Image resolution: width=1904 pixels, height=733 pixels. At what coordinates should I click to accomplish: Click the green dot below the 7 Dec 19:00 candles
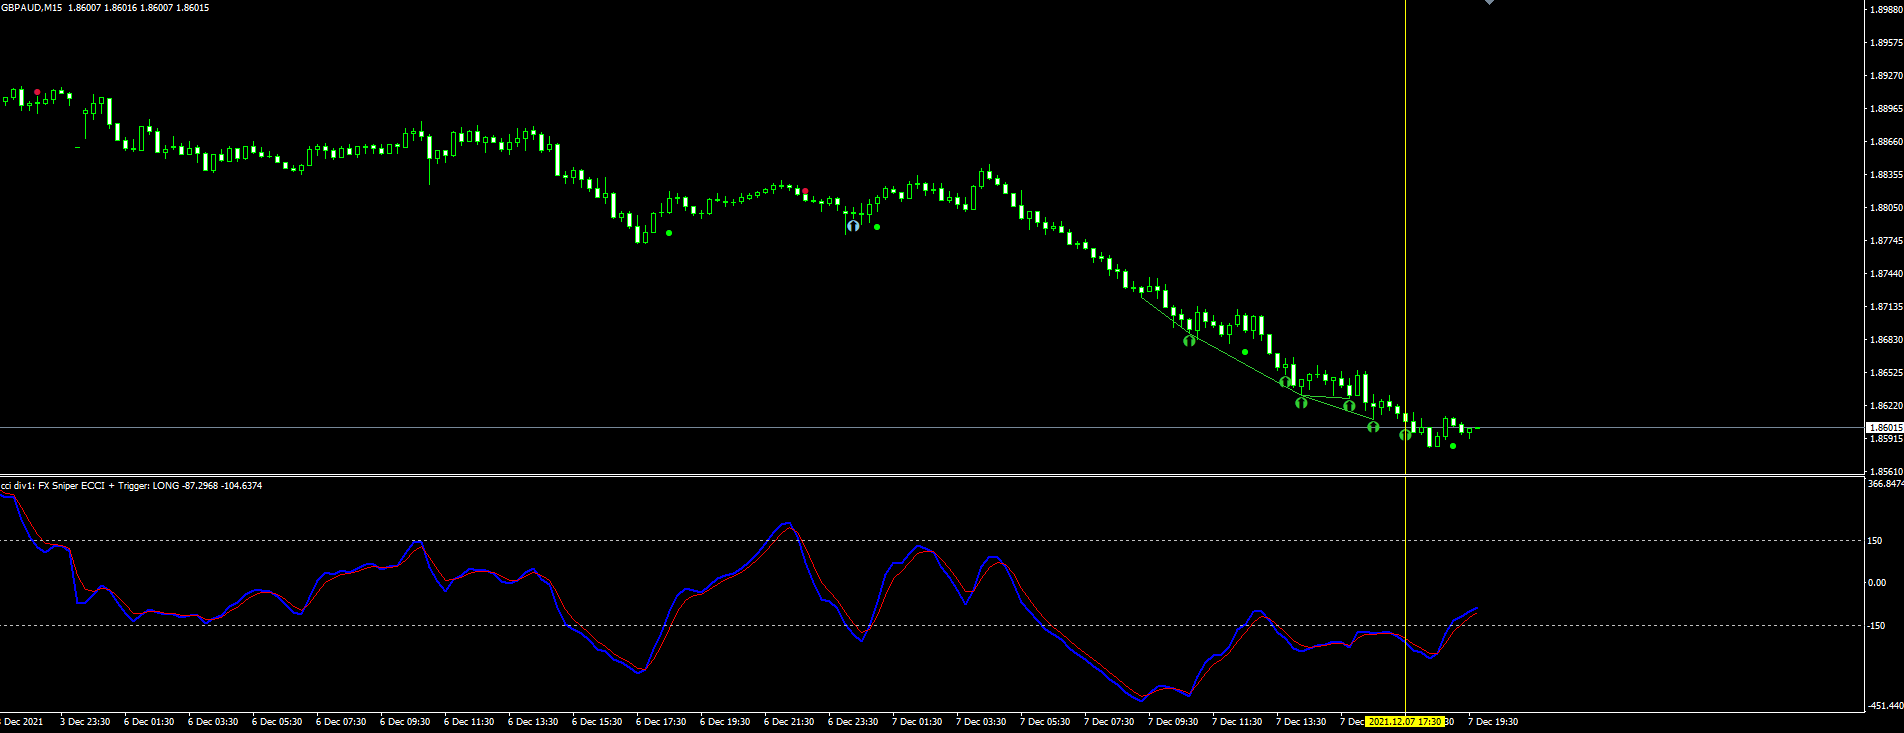[1453, 446]
